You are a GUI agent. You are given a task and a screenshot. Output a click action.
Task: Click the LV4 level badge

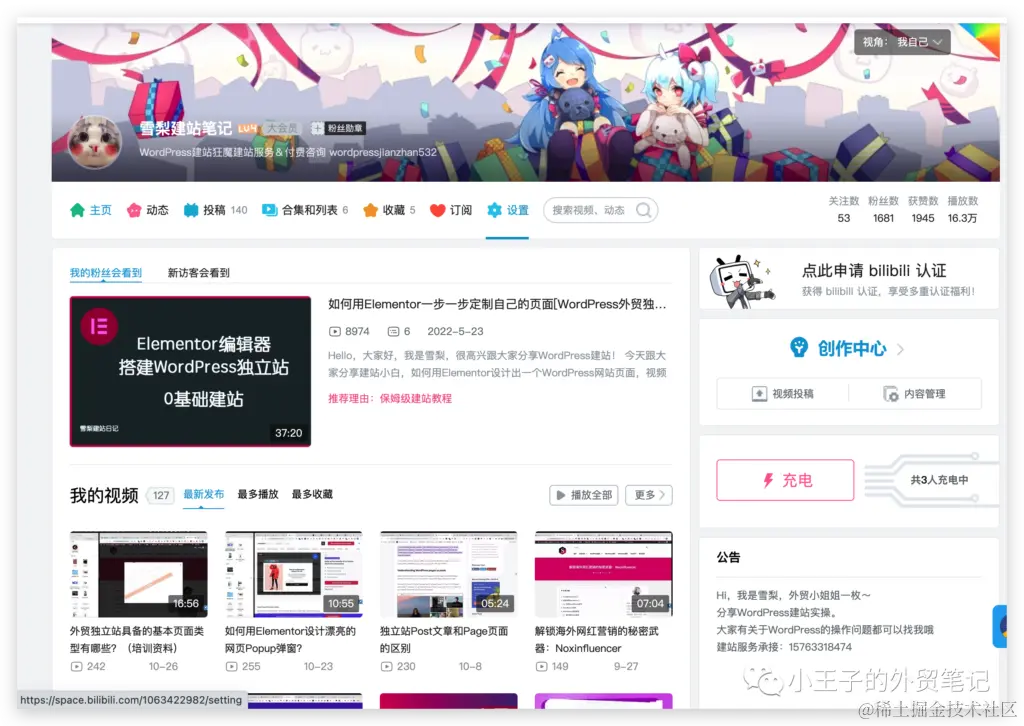tap(247, 128)
